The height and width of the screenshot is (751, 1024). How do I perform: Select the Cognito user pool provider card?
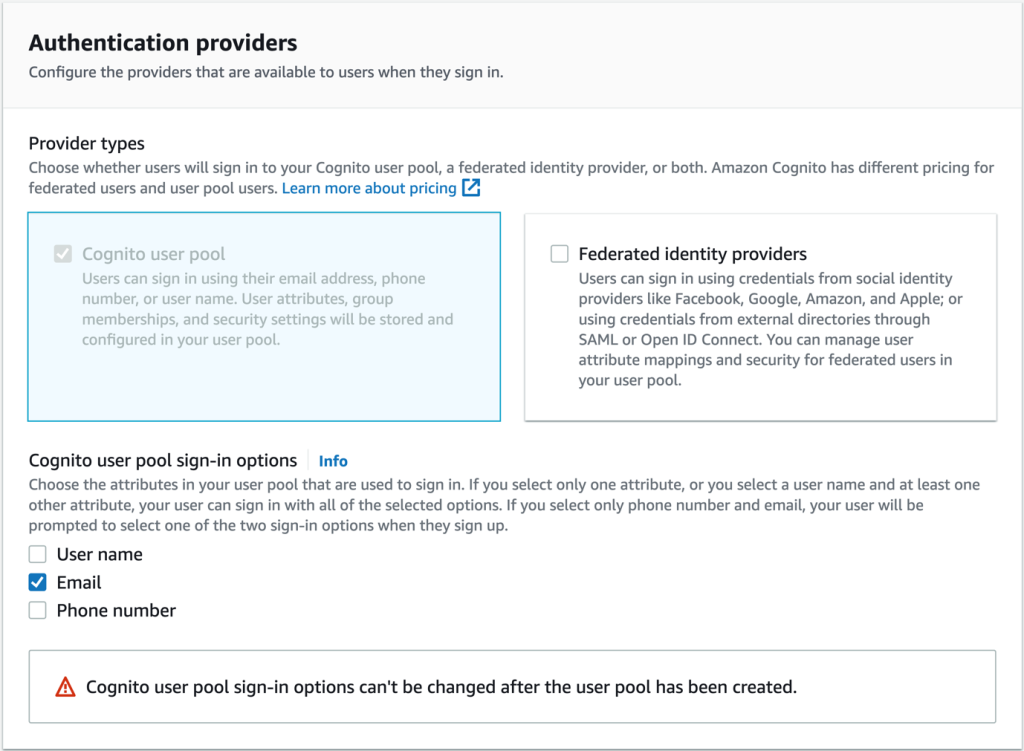coord(264,317)
